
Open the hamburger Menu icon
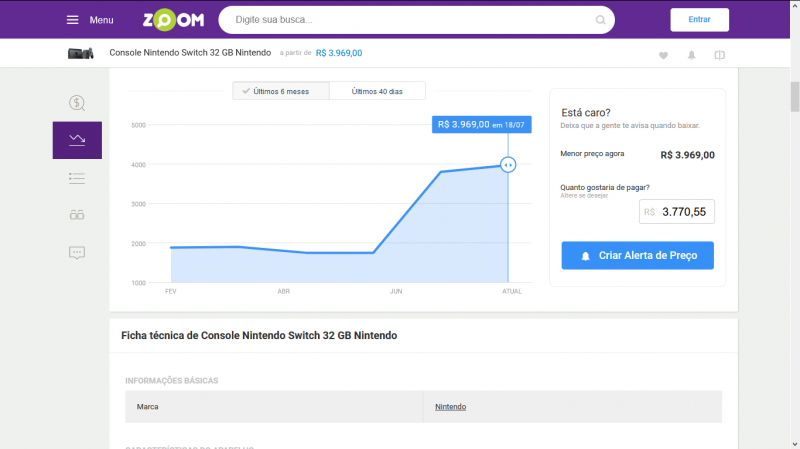coord(72,20)
